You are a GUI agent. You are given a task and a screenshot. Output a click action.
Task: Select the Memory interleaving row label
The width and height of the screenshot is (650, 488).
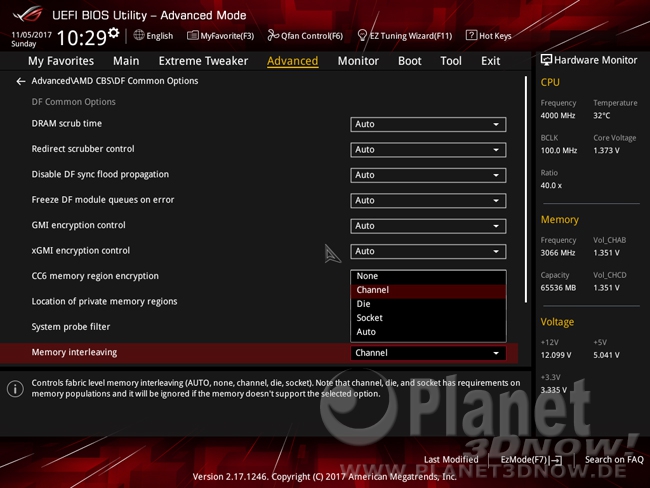click(74, 352)
